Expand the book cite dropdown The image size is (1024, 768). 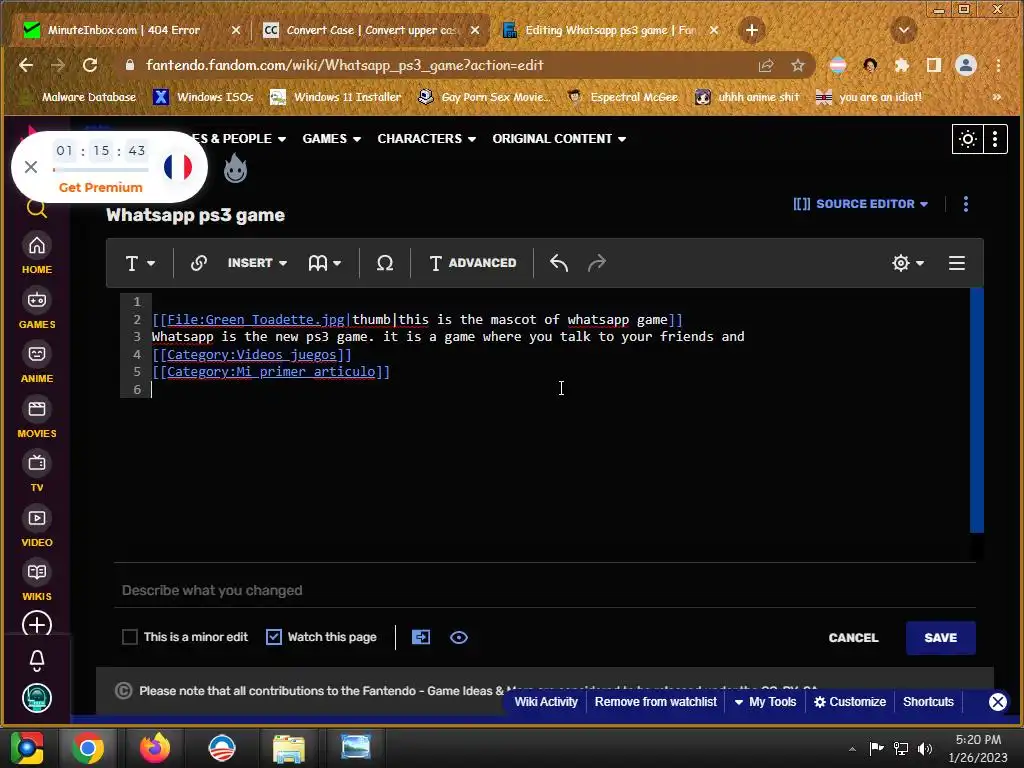325,263
